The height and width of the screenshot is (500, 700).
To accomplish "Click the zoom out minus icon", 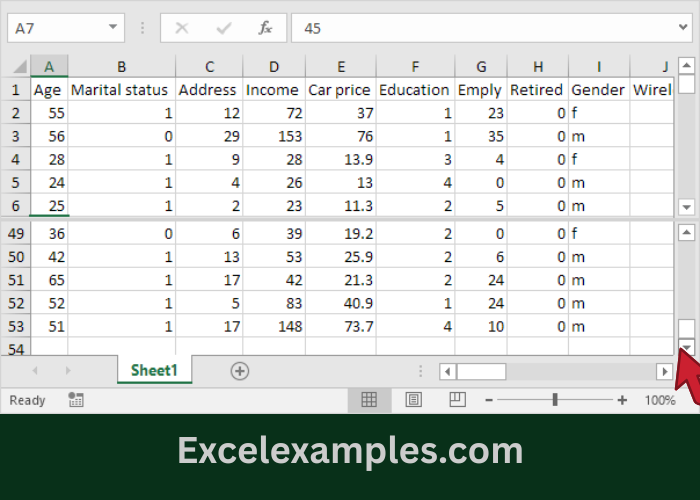I will tap(488, 400).
